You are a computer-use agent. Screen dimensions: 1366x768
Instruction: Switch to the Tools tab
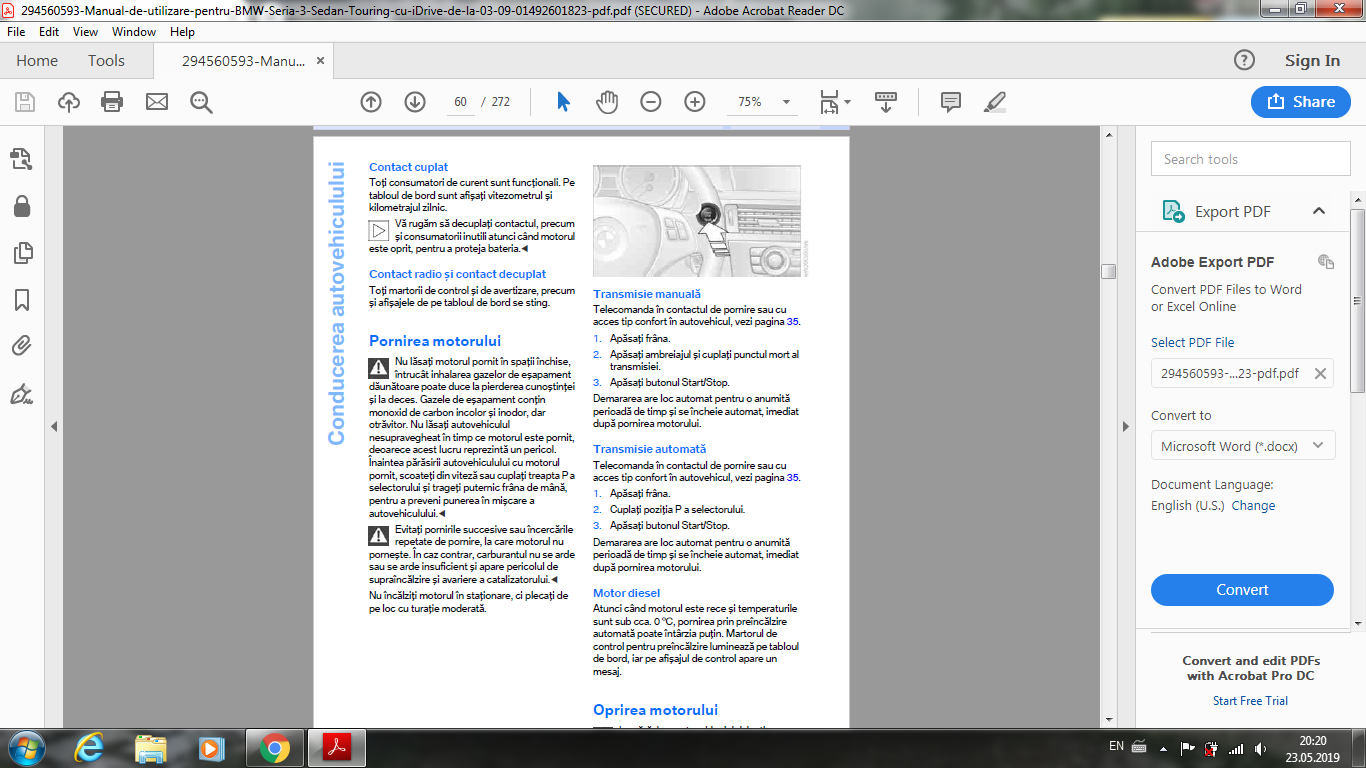tap(106, 61)
